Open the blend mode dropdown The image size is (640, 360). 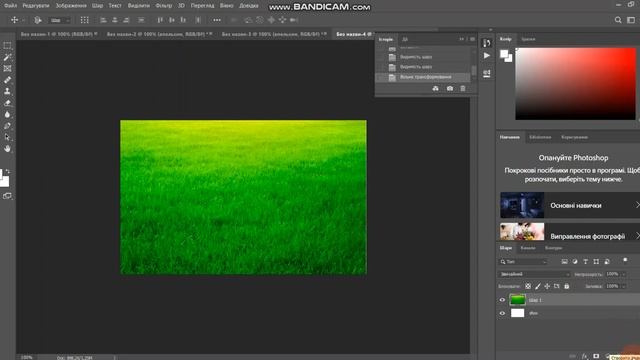534,274
